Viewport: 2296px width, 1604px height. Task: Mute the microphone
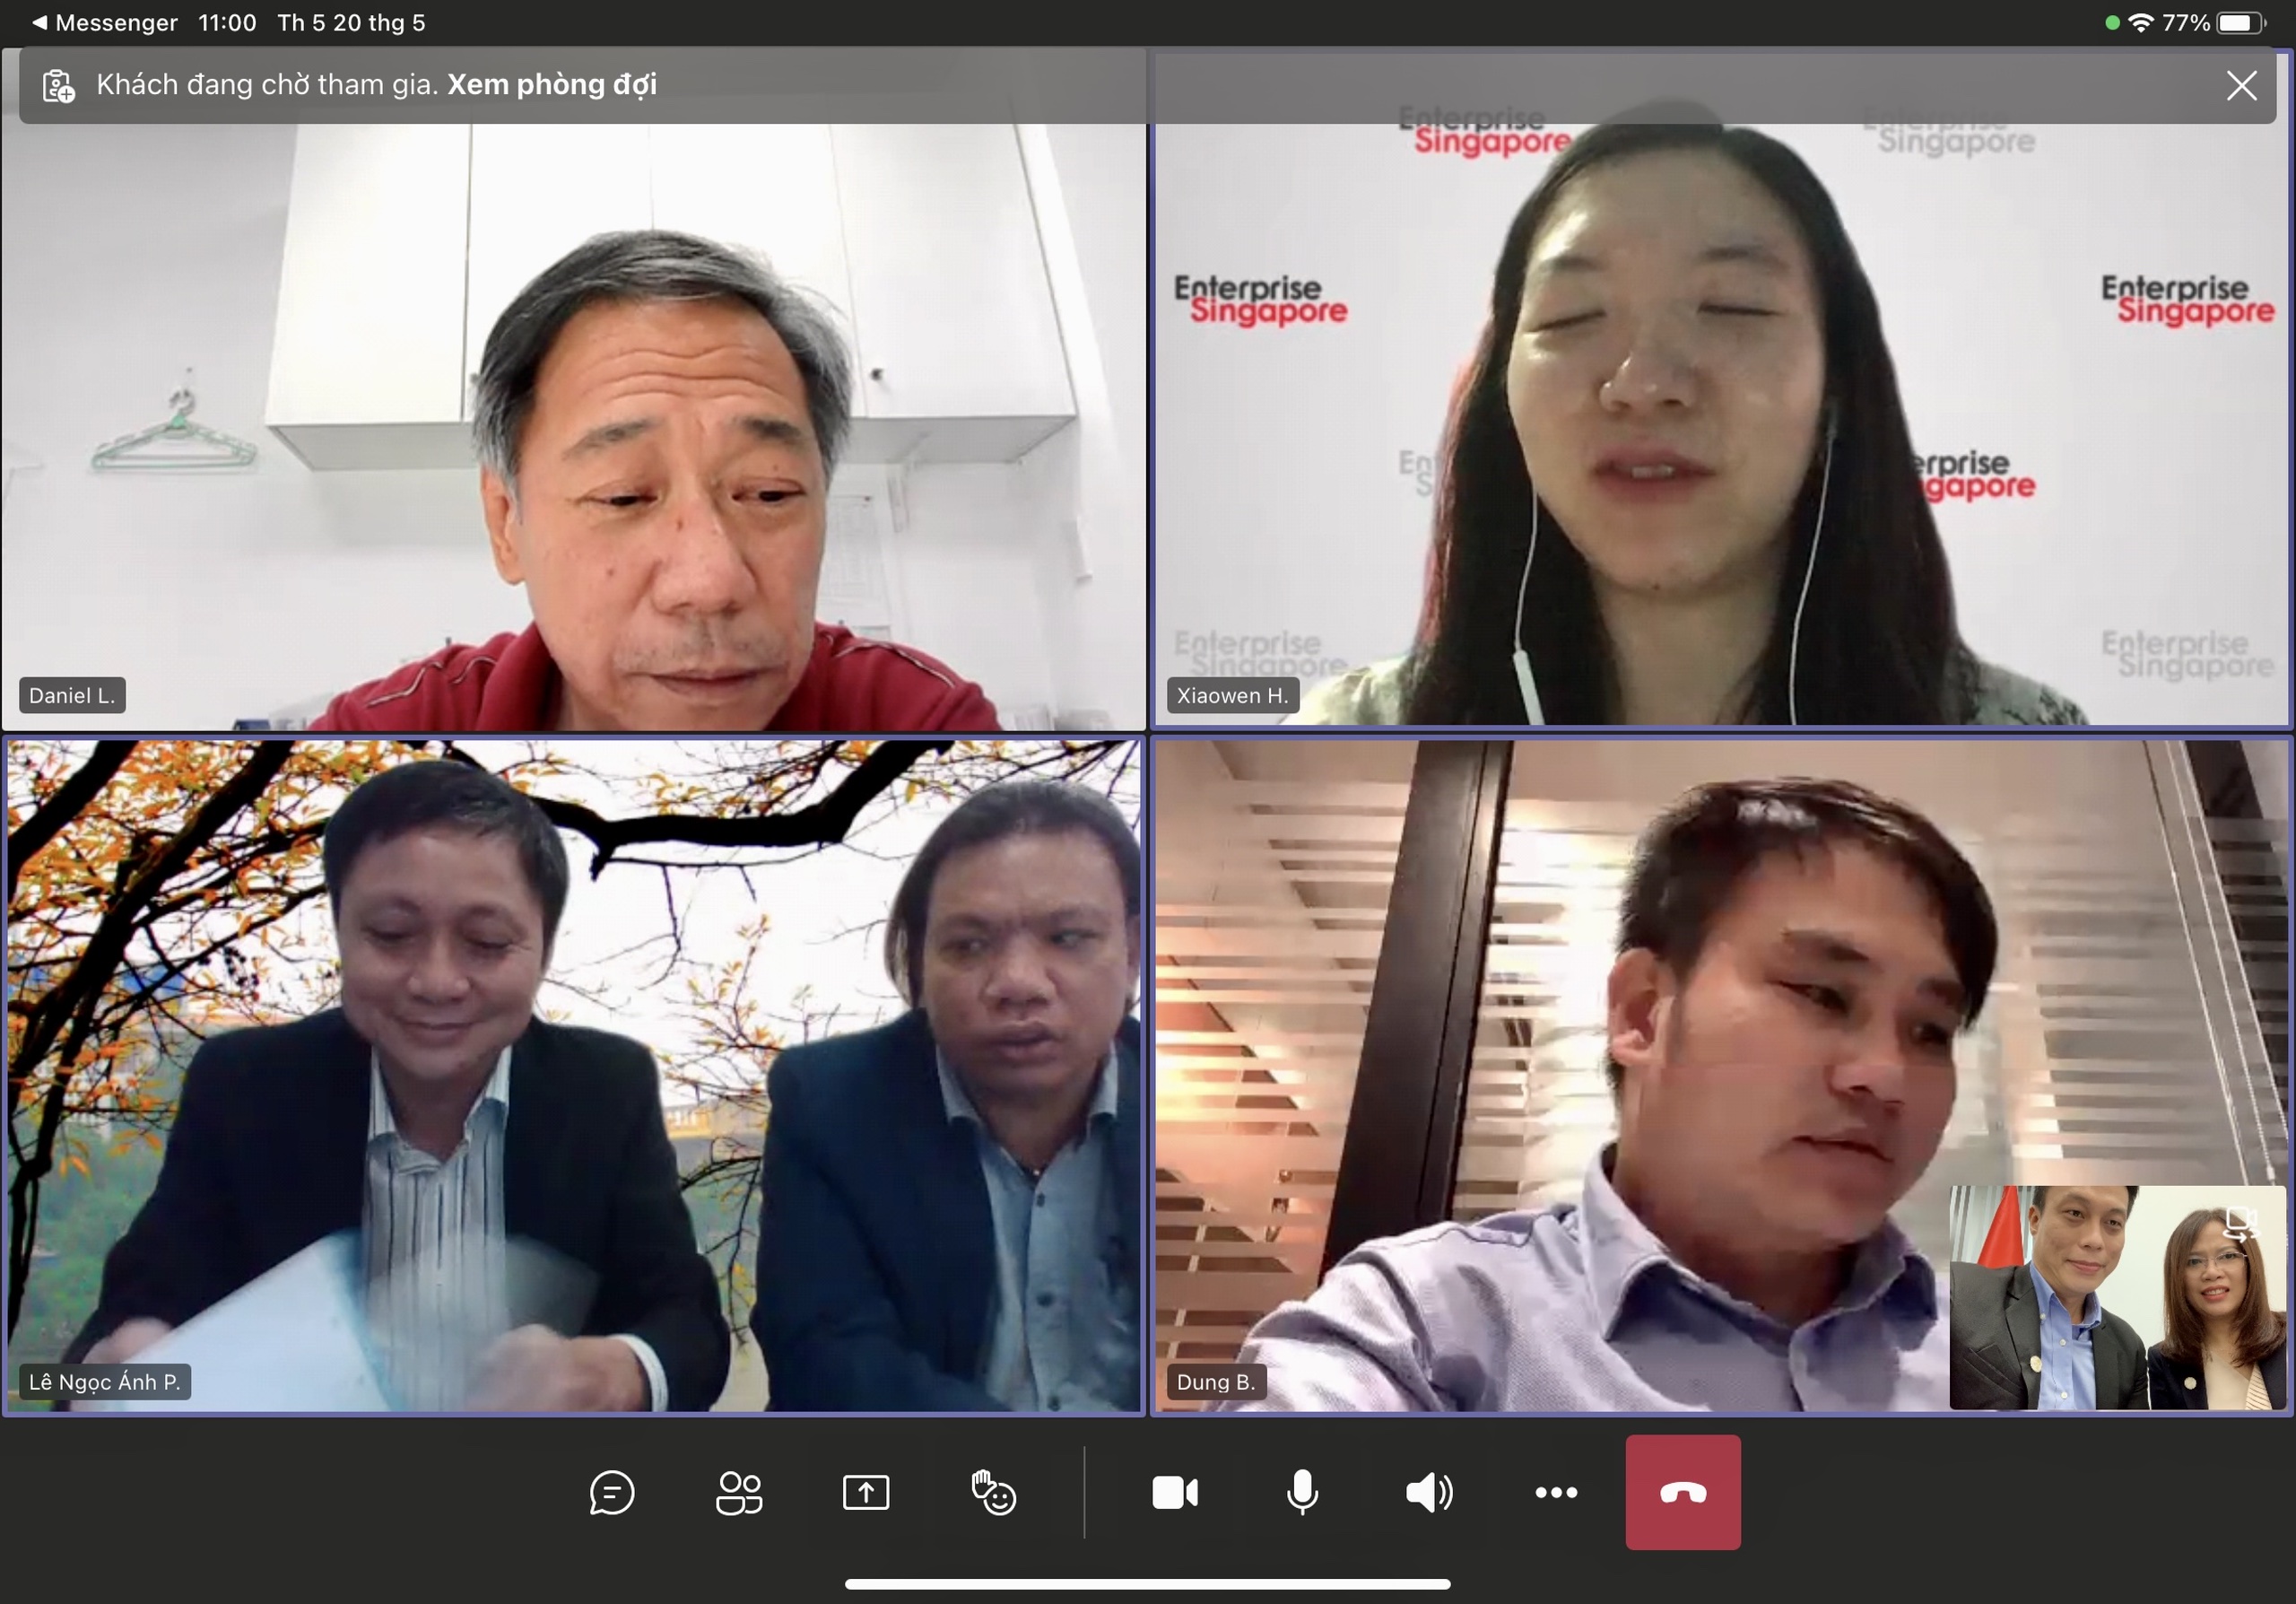1302,1493
